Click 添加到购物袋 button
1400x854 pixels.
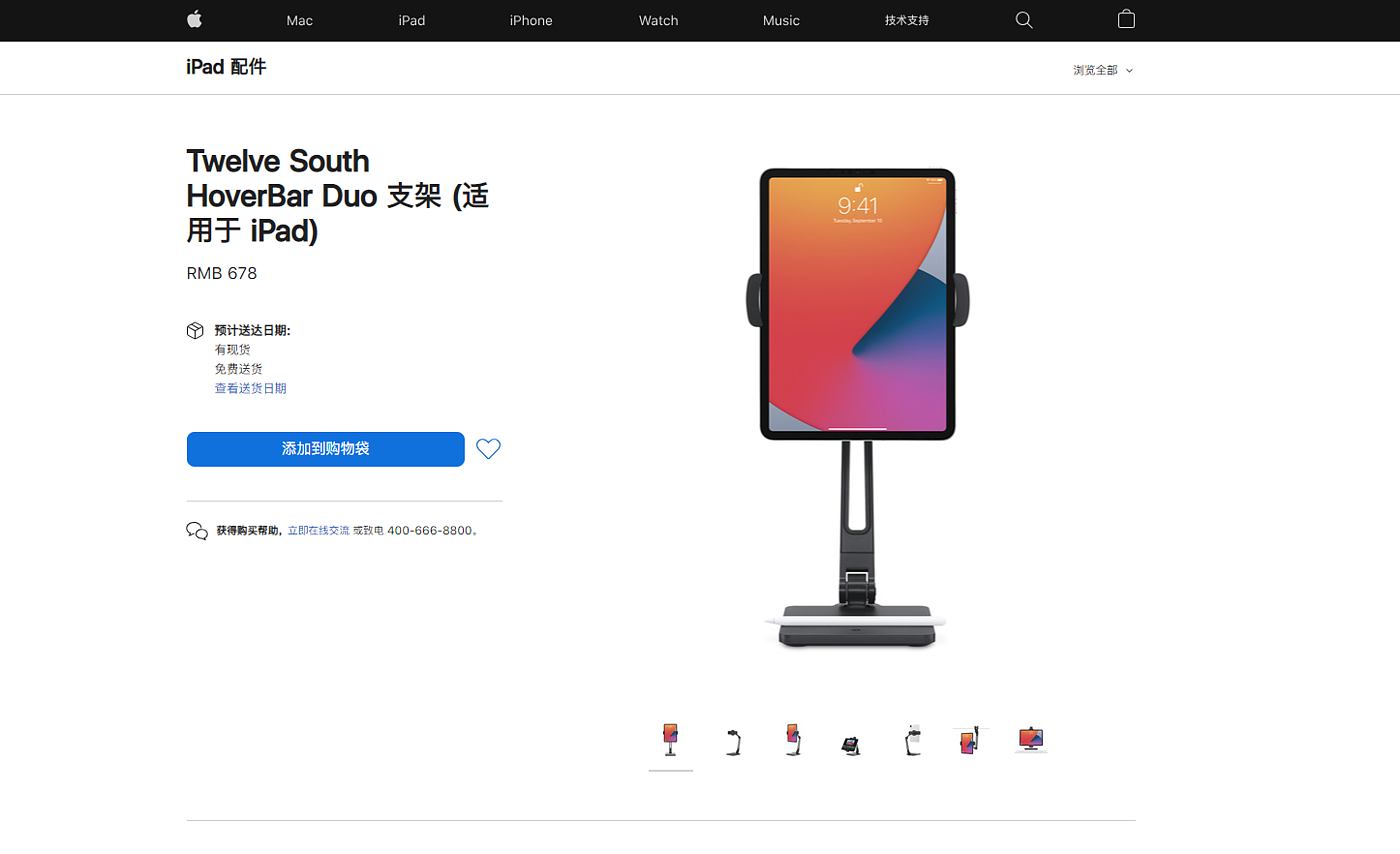(326, 449)
